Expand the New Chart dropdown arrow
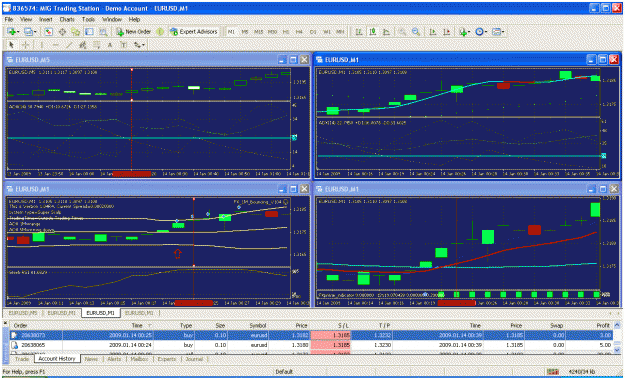Screen dimensions: 625x378 pos(18,32)
